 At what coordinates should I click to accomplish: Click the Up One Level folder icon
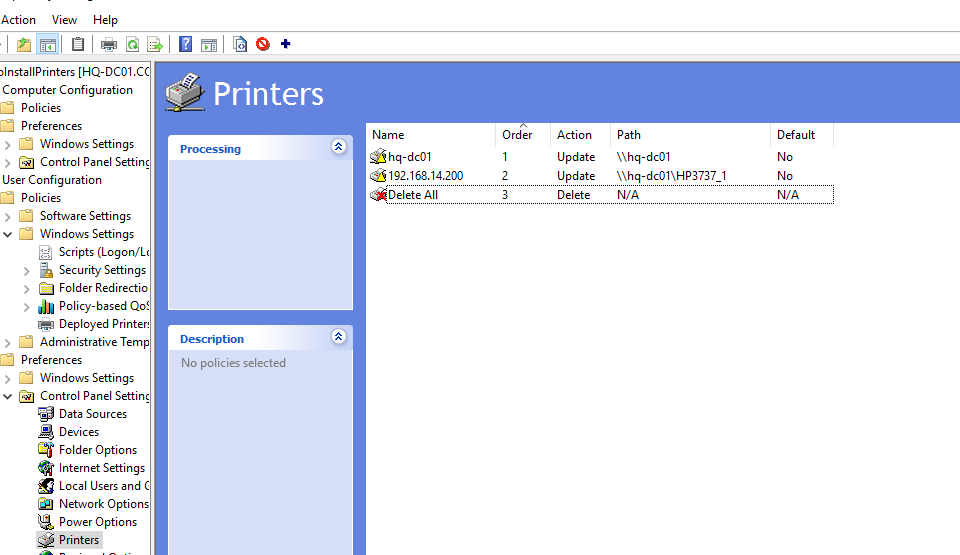24,44
